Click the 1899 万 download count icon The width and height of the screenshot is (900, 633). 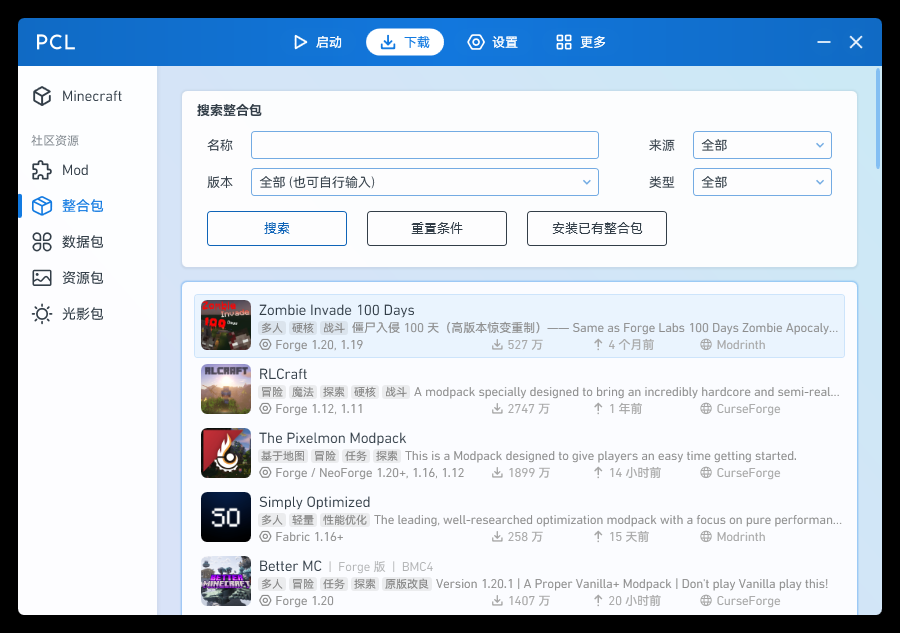(x=497, y=472)
